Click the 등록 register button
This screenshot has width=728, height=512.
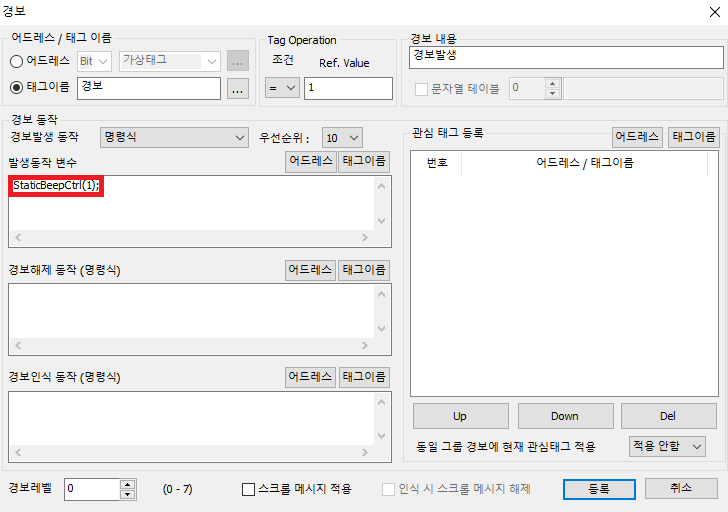[599, 489]
